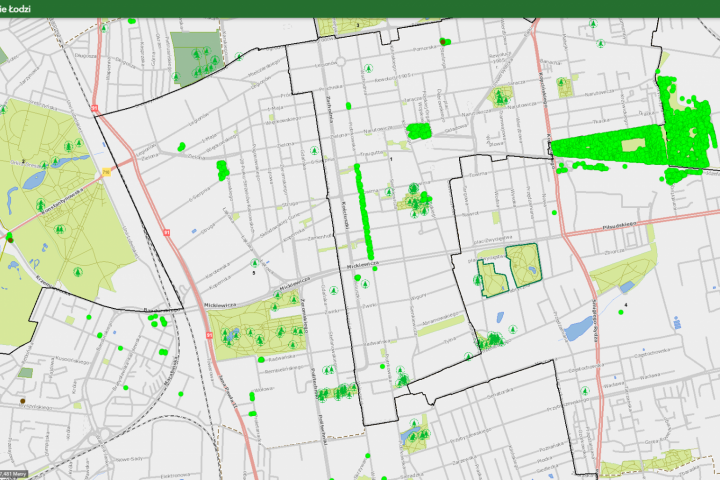
Task: Click the green dot on Radwańska below the park
Action: click(261, 360)
